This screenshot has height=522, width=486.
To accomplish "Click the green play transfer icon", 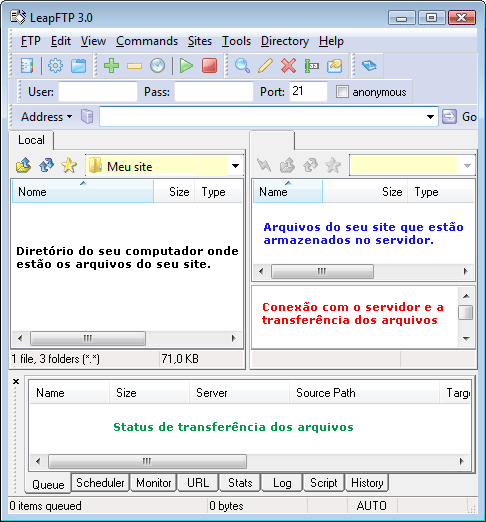I will [186, 65].
